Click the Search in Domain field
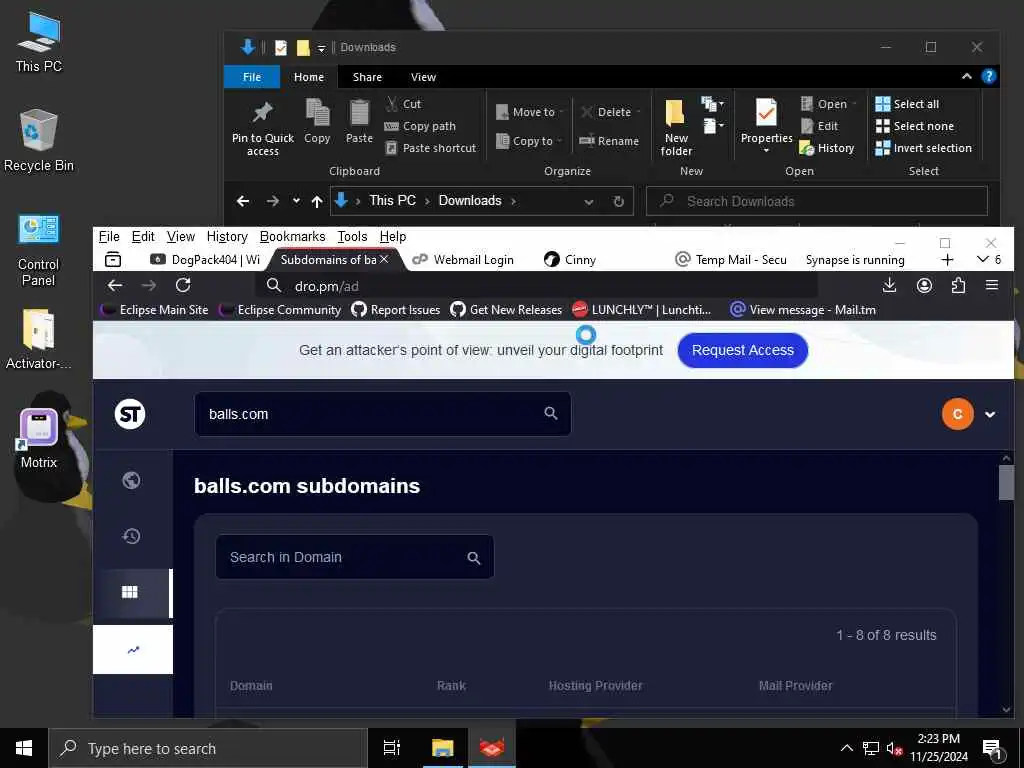The image size is (1024, 768). tap(355, 557)
